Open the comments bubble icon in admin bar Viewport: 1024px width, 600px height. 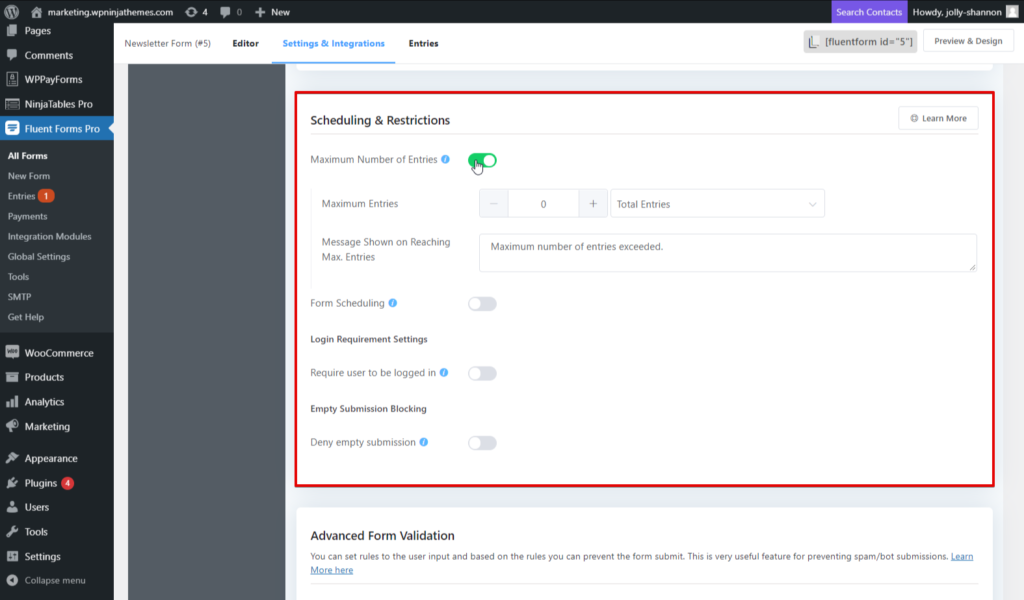(x=225, y=12)
